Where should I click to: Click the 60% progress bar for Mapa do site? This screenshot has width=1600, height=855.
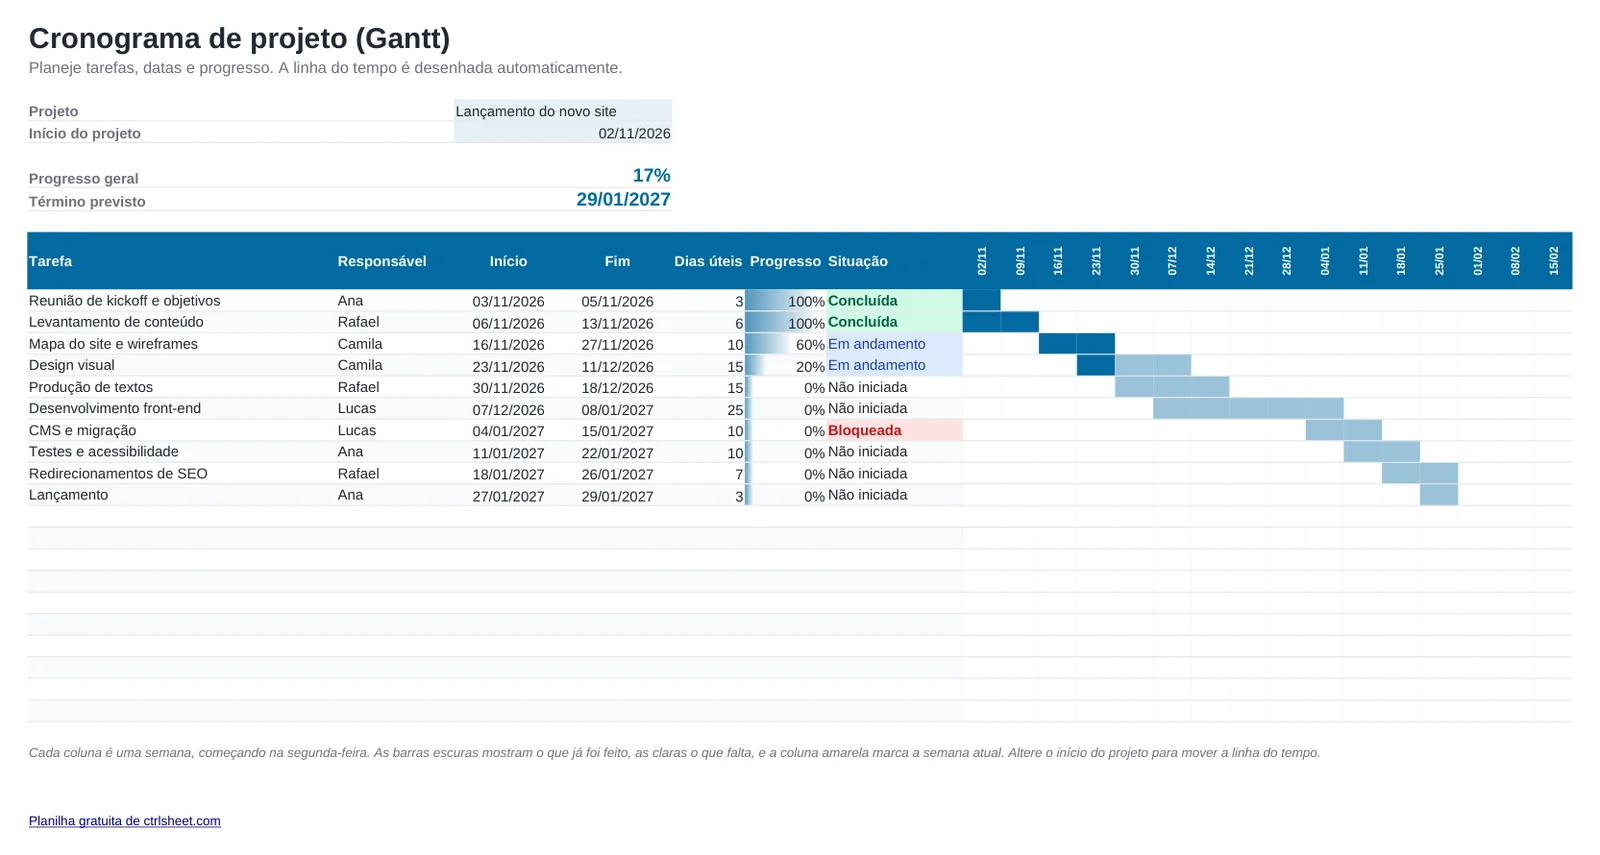pos(786,344)
